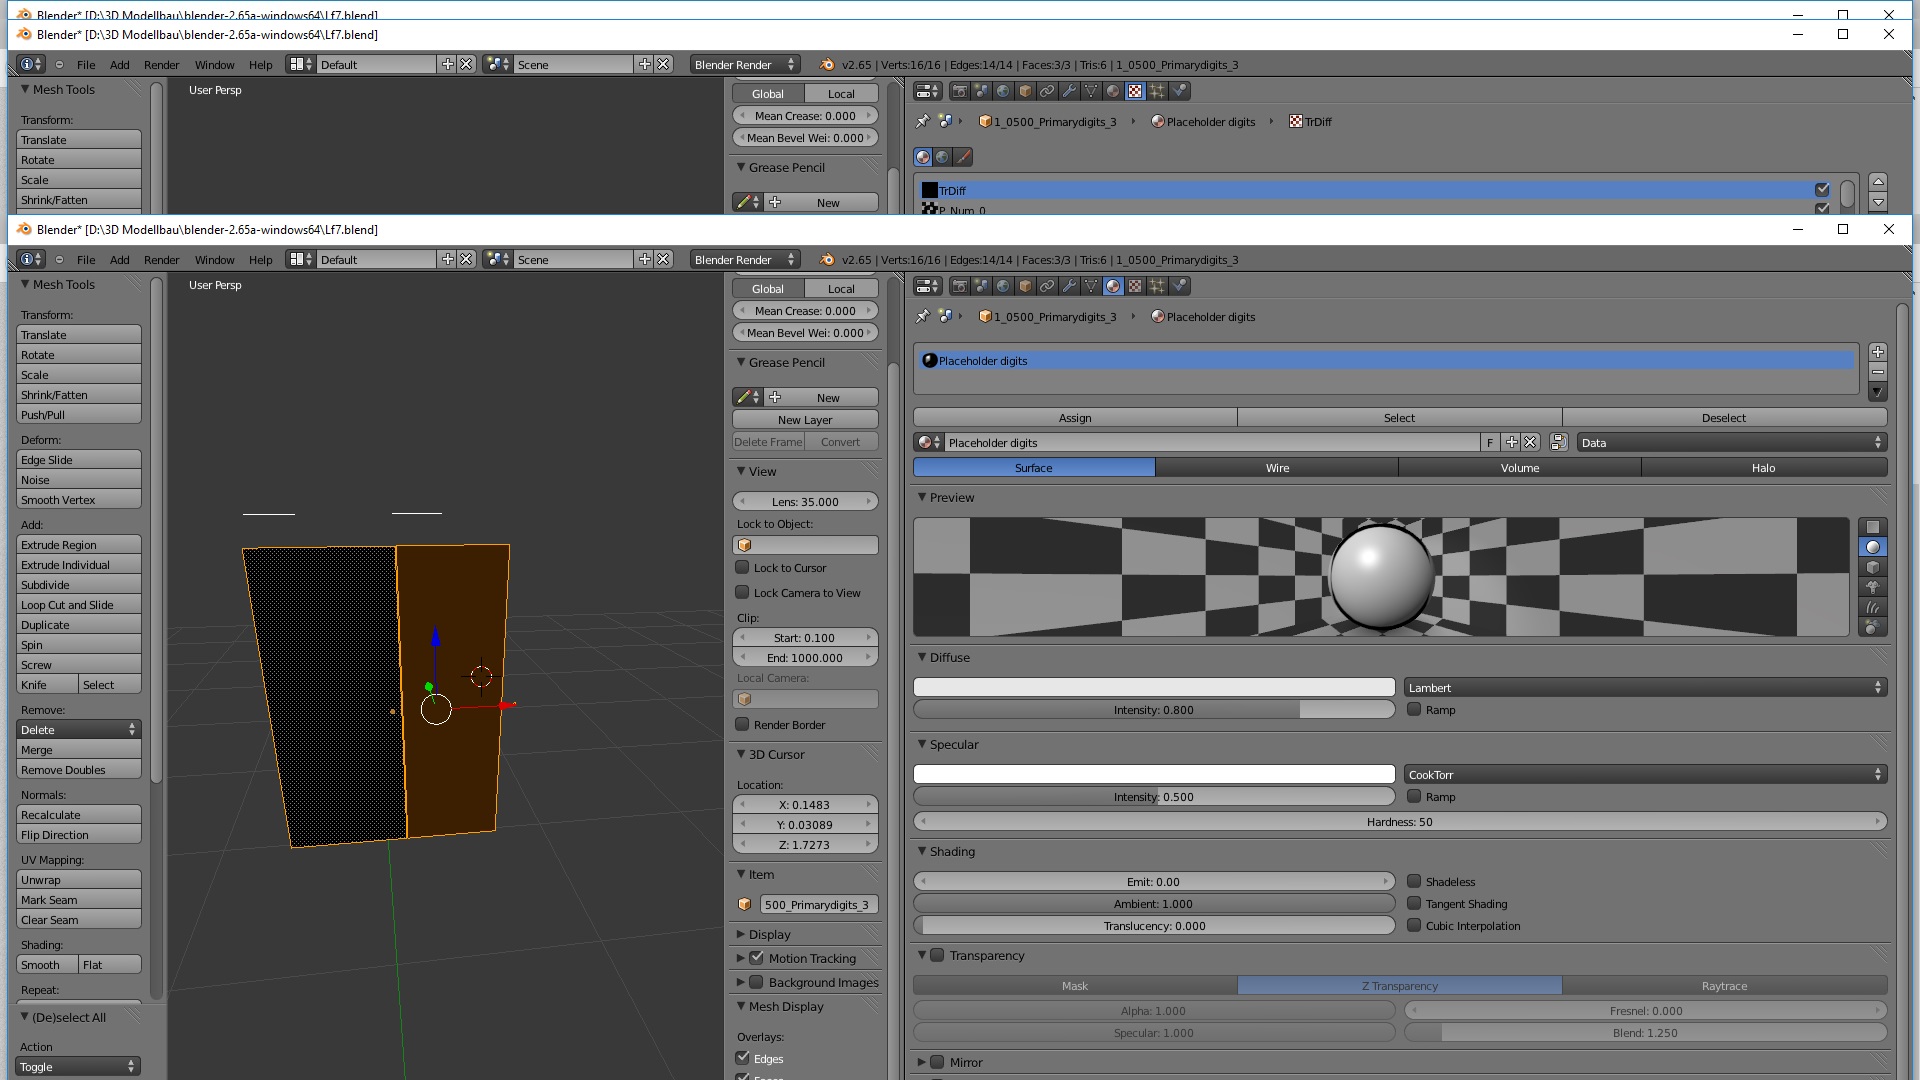
Task: Click the Hardness 50 value field
Action: (1399, 821)
